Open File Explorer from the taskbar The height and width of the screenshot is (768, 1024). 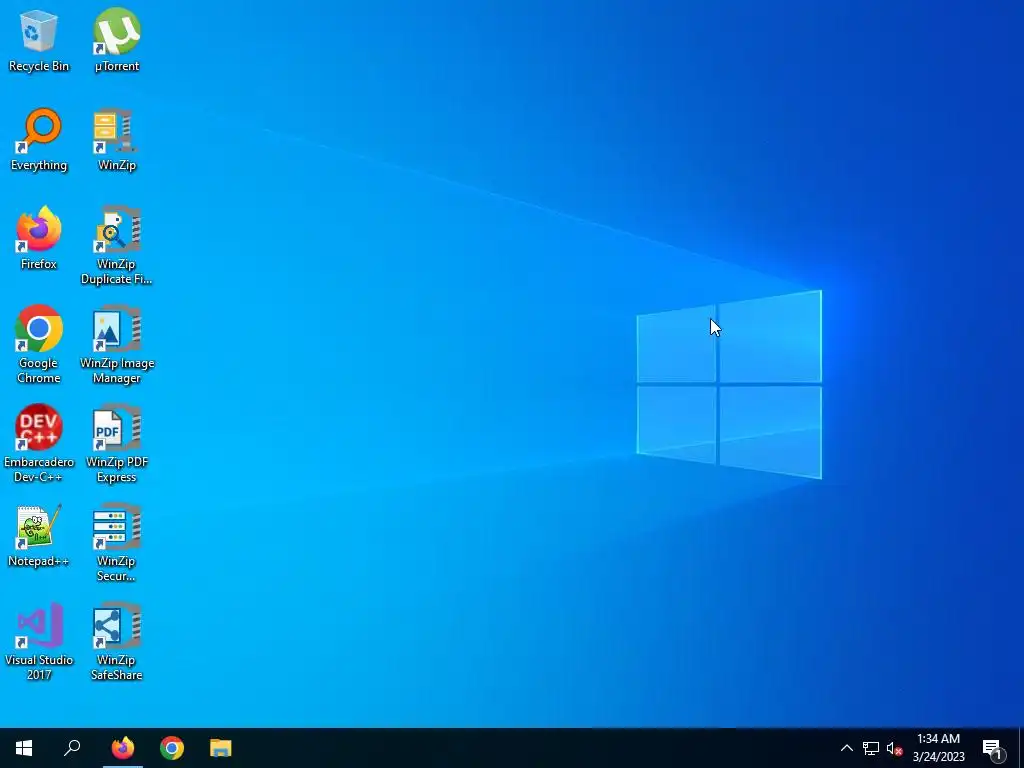click(221, 748)
